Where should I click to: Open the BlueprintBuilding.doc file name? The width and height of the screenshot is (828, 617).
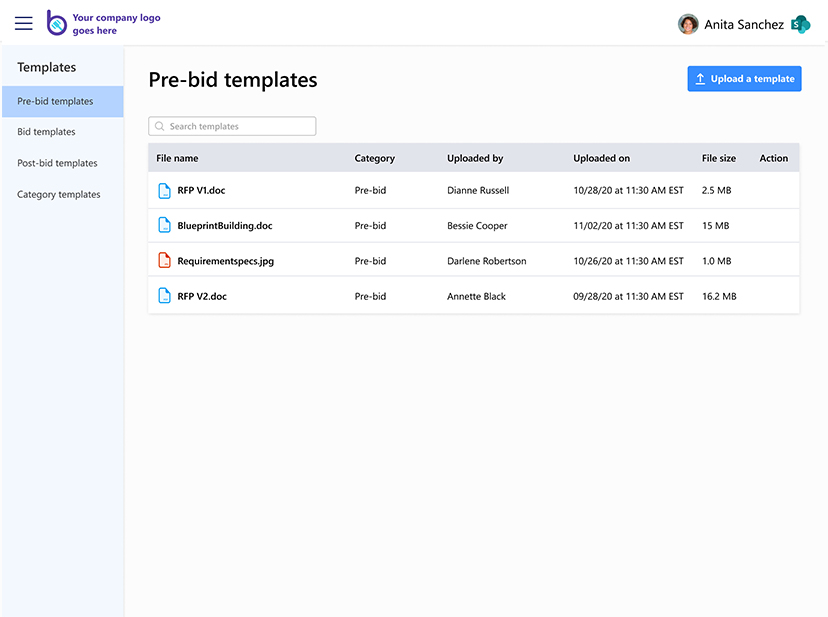224,226
